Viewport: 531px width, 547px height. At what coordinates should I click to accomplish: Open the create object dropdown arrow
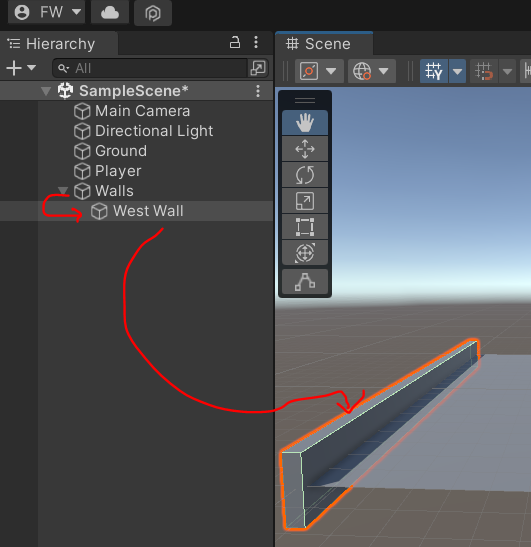pyautogui.click(x=32, y=67)
